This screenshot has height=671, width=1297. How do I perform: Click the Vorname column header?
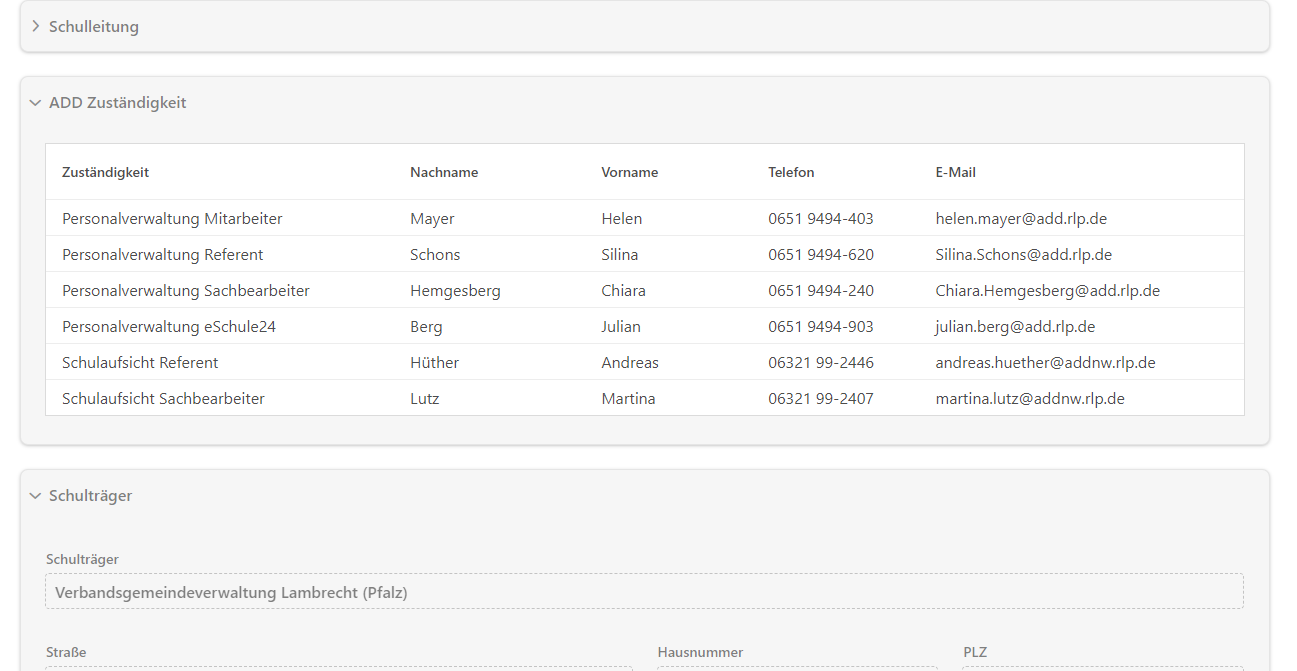tap(629, 172)
